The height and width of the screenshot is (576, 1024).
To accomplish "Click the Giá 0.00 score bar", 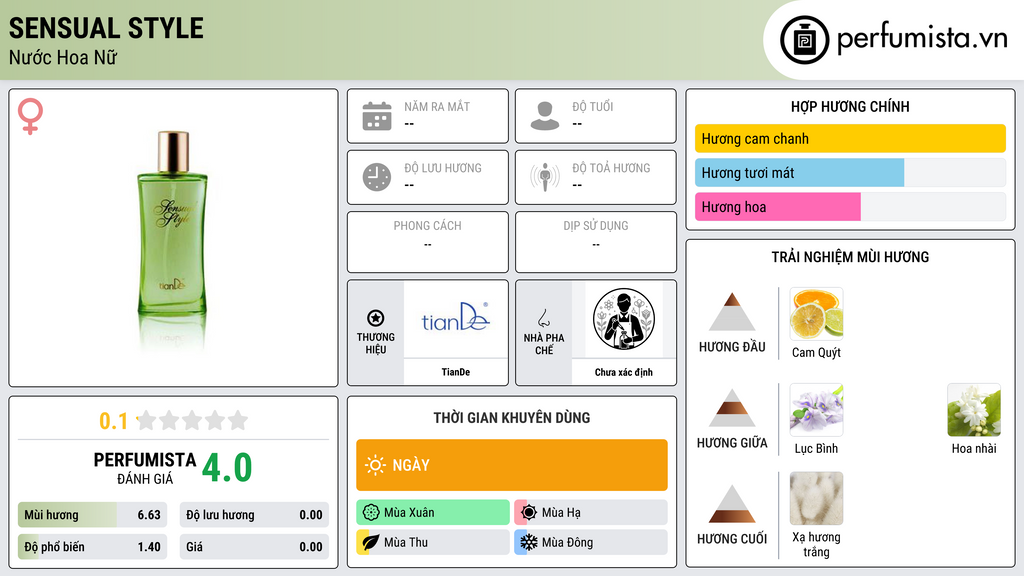I will tap(254, 547).
